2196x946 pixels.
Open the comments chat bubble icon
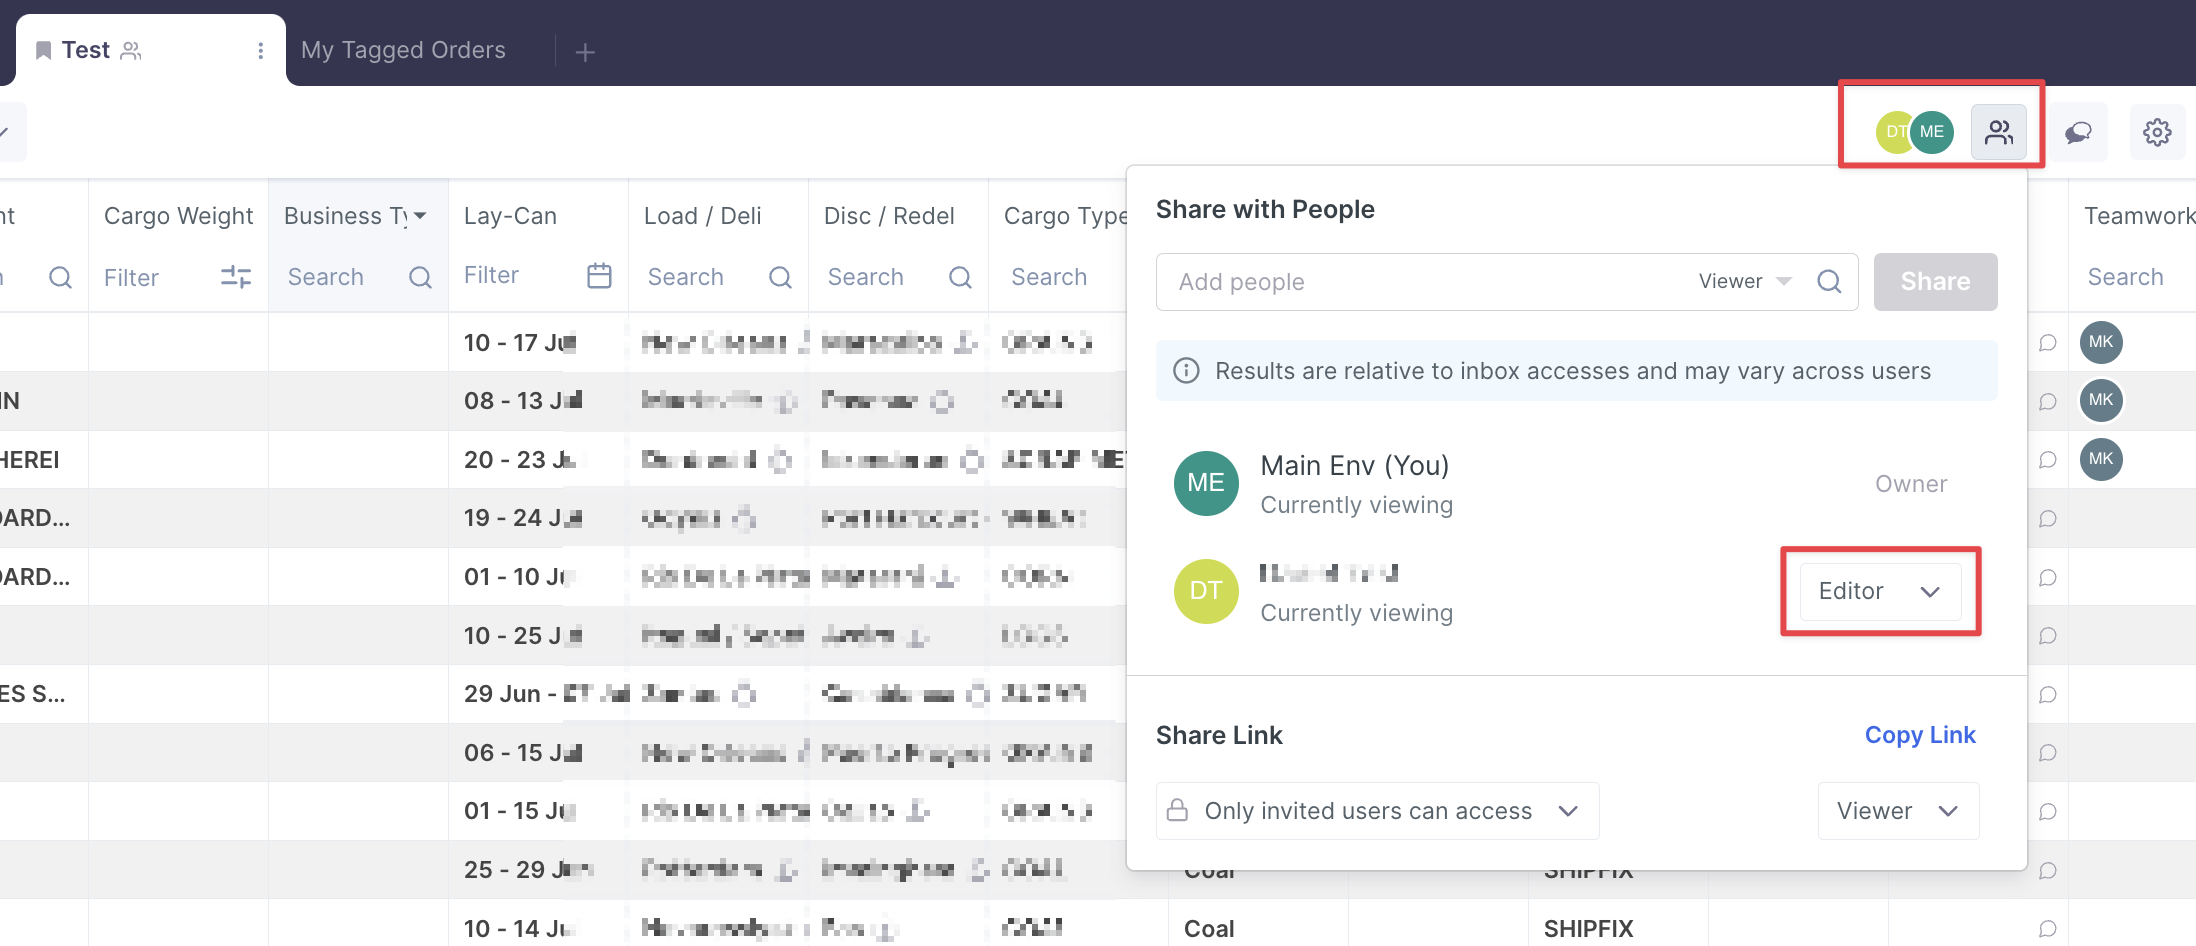click(x=2078, y=132)
